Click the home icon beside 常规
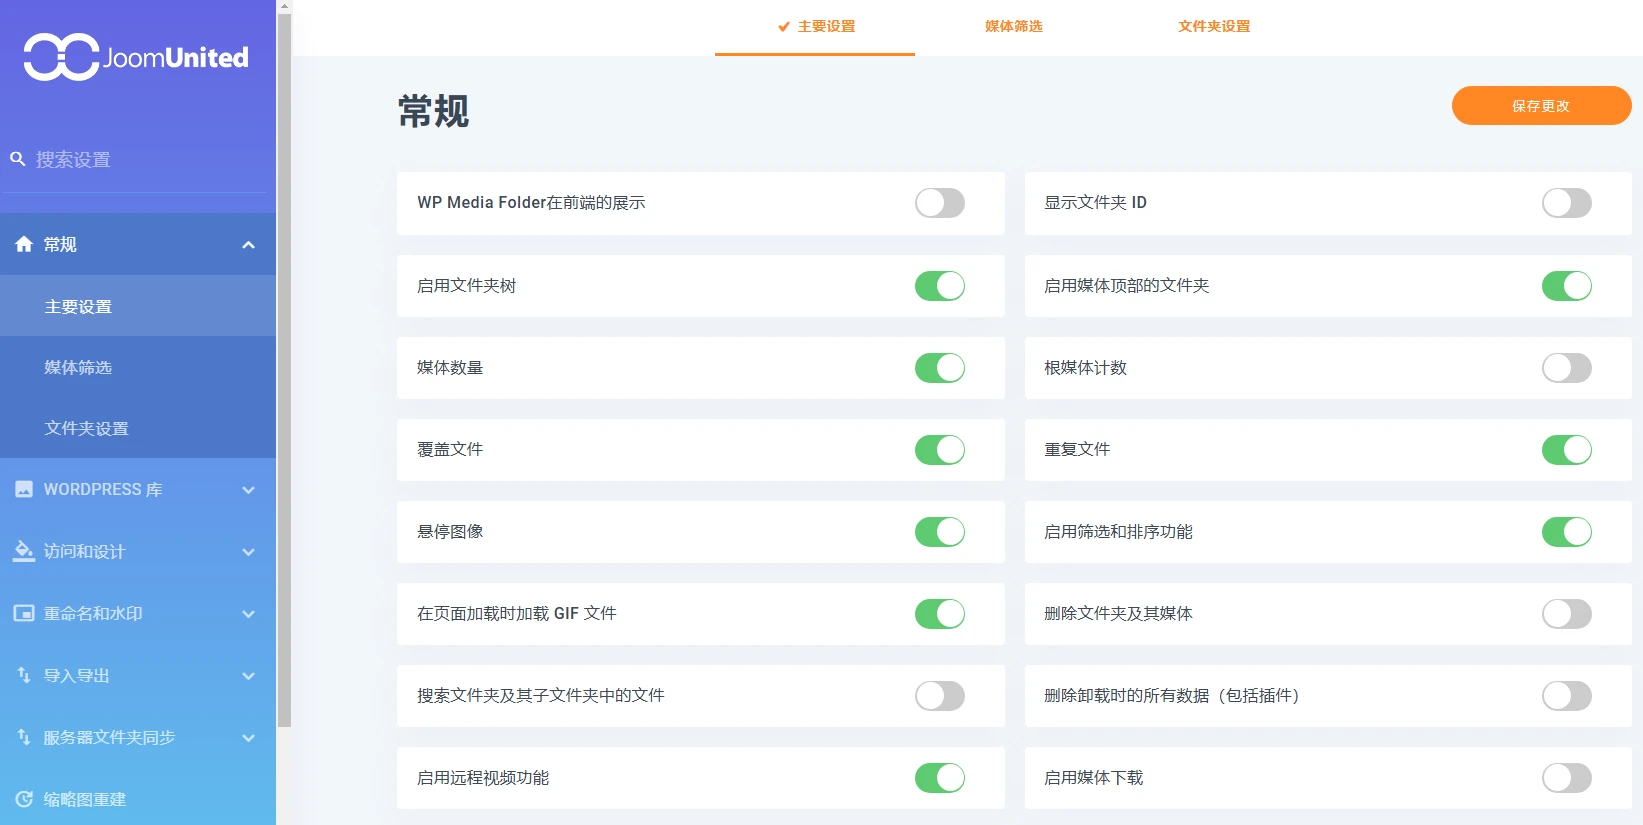 (x=24, y=244)
